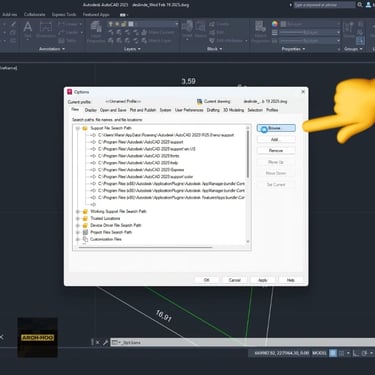Click the Remove button

click(276, 151)
